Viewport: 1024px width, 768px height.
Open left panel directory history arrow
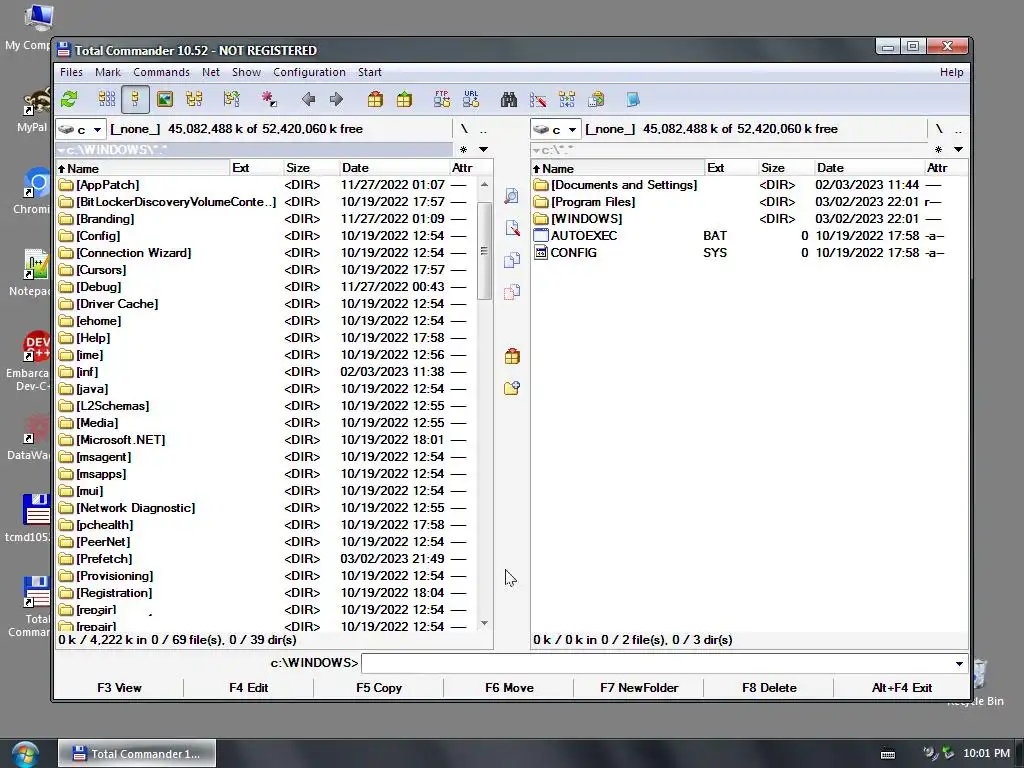tap(483, 150)
